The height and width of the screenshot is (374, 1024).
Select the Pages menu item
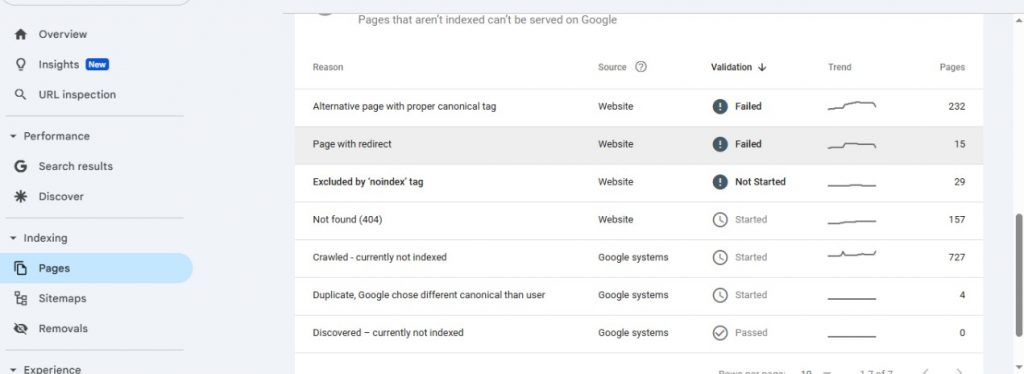[x=96, y=268]
